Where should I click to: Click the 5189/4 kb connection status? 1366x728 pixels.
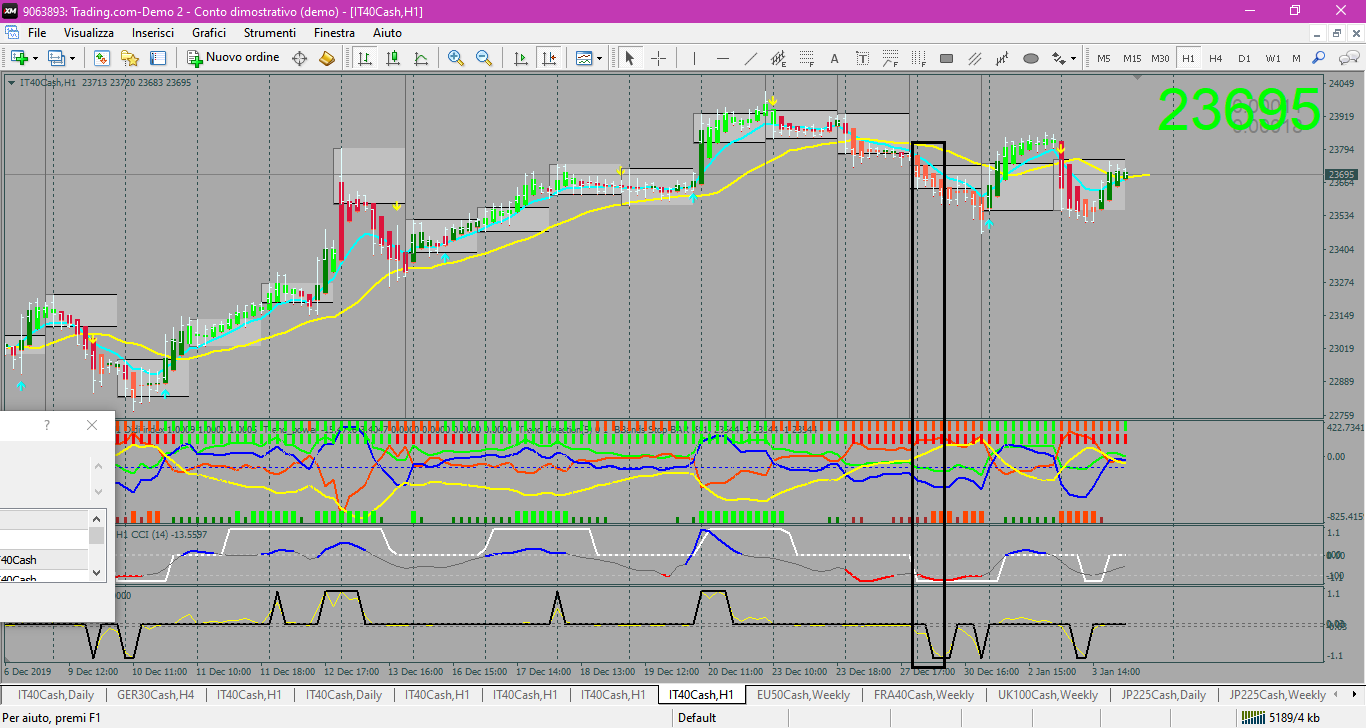pos(1280,717)
